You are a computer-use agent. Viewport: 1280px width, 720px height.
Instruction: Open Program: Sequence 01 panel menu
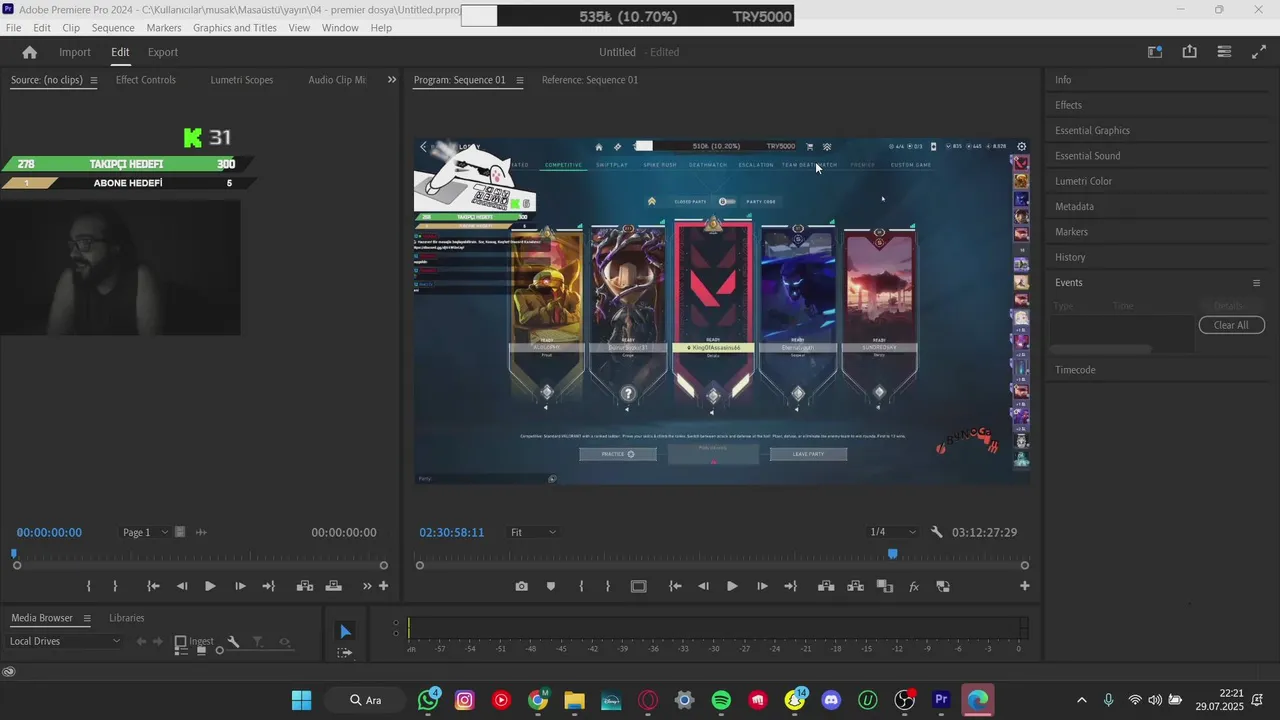point(519,80)
